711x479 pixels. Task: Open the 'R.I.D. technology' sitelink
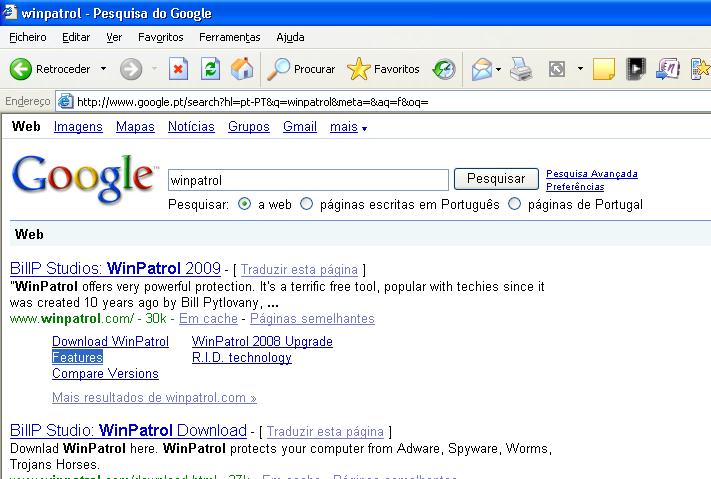pos(242,358)
